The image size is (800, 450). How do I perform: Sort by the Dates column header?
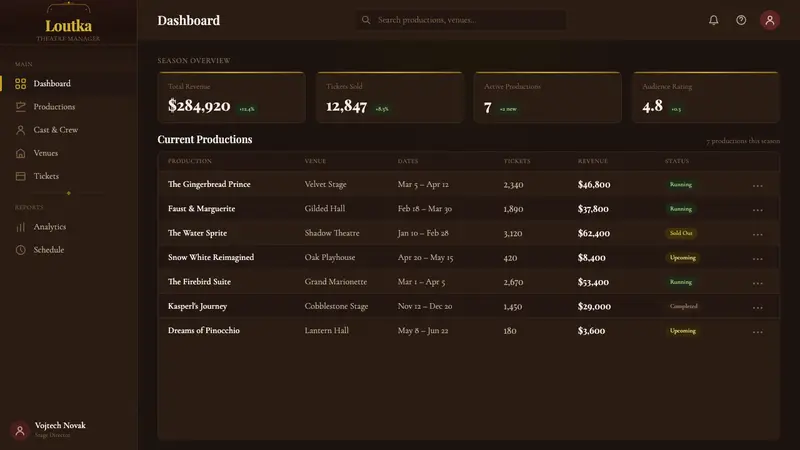click(x=408, y=161)
